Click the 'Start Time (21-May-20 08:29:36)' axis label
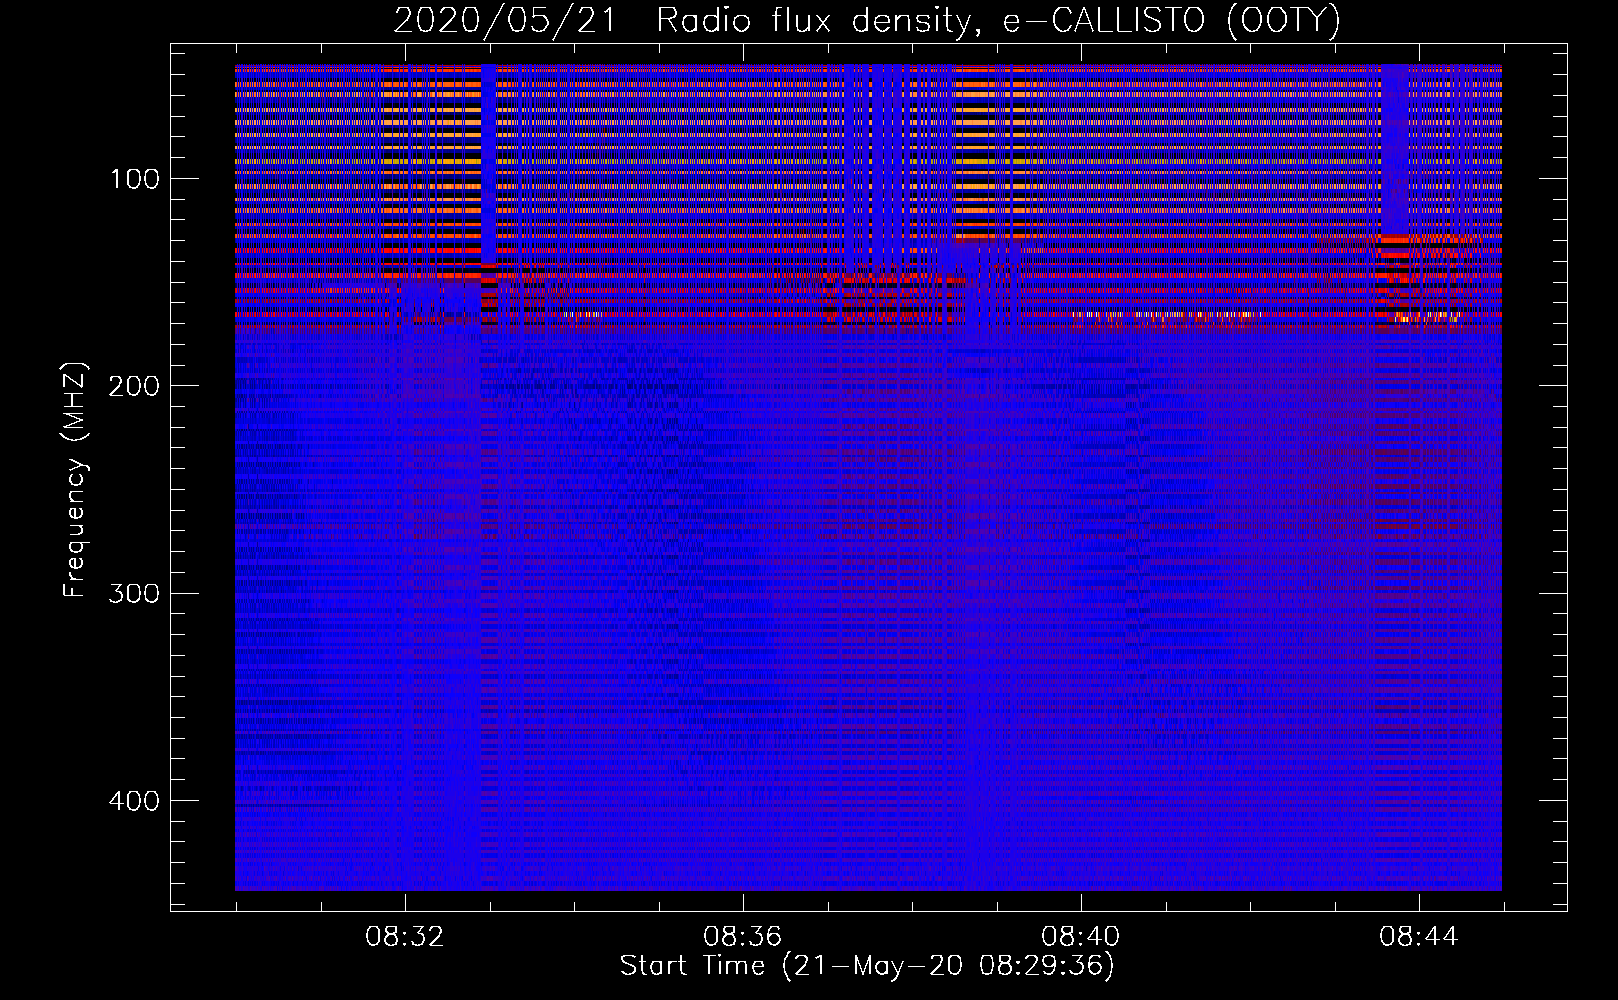This screenshot has height=1000, width=1618. pyautogui.click(x=867, y=966)
